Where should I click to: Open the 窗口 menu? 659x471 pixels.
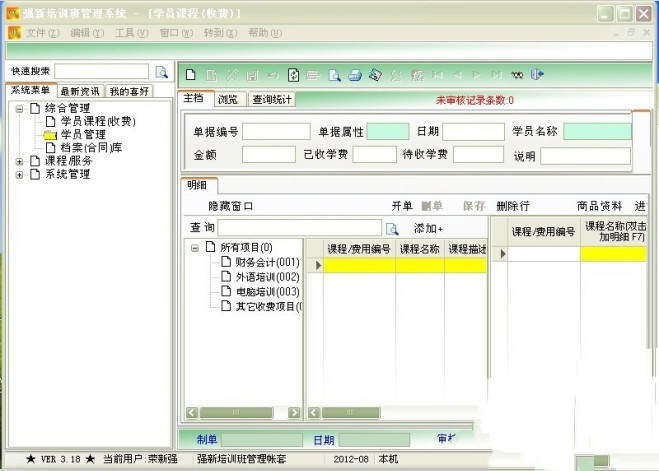pos(176,33)
